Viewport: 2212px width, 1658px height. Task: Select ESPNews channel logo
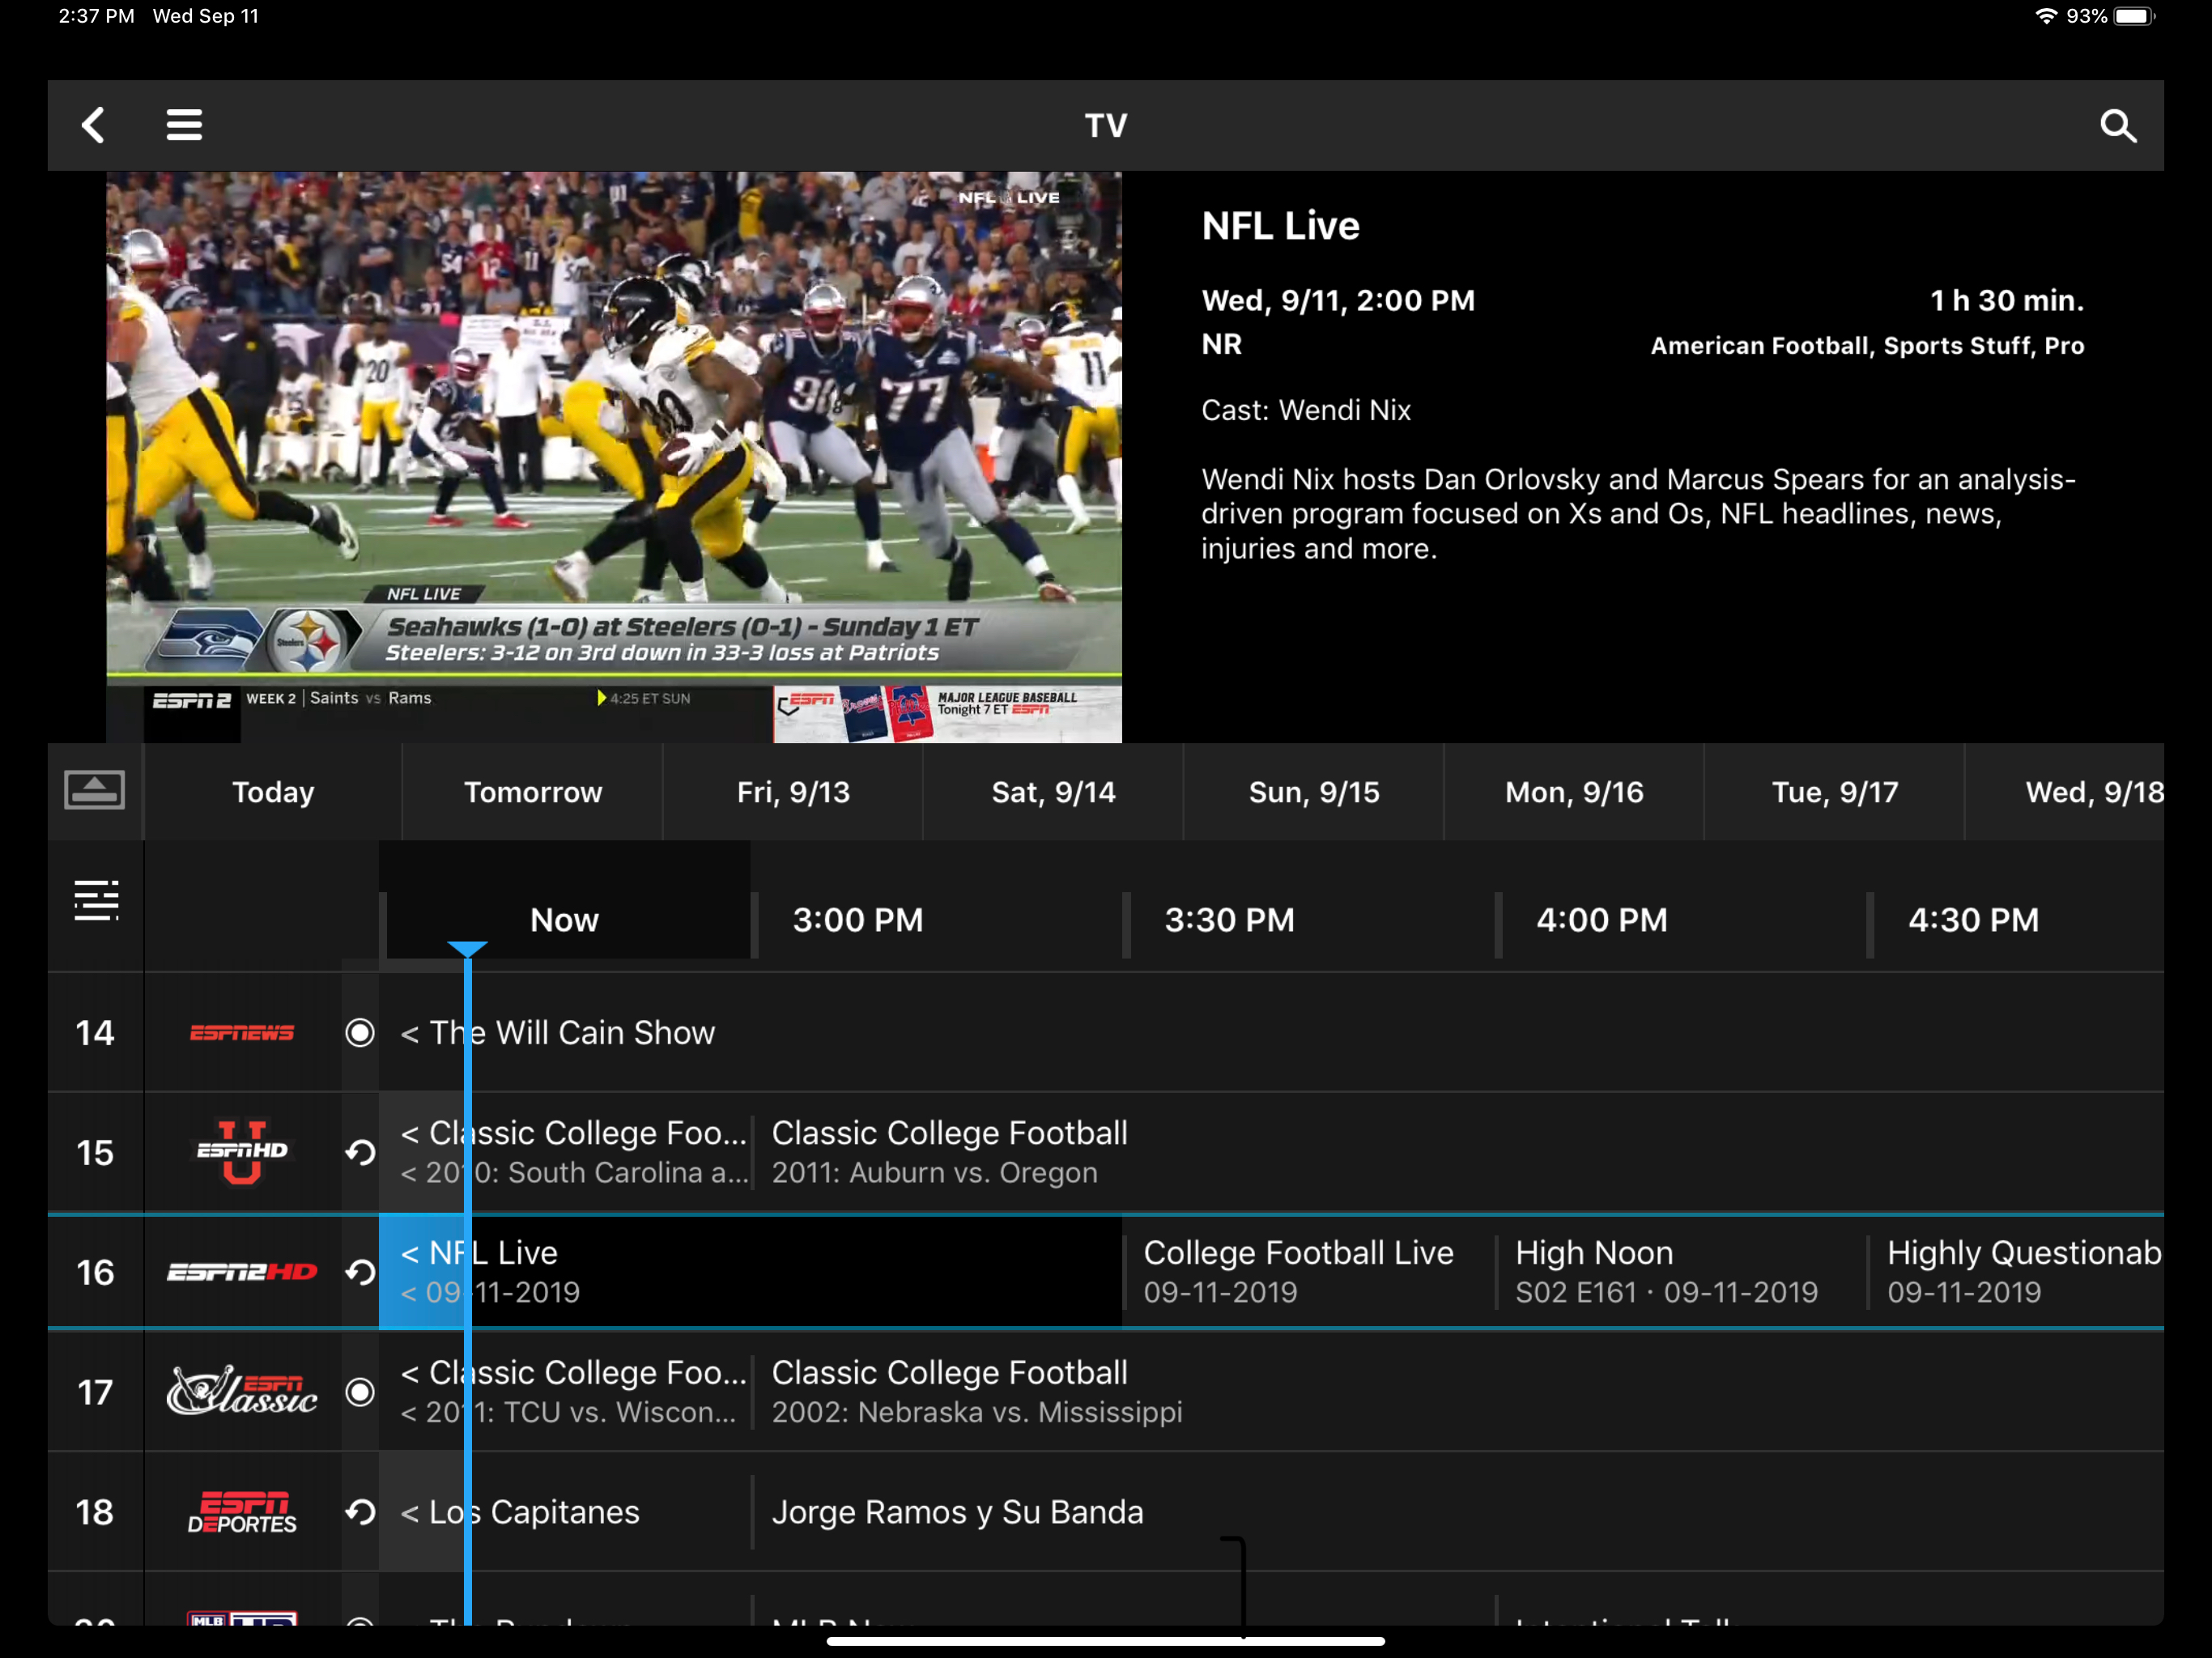tap(242, 1032)
